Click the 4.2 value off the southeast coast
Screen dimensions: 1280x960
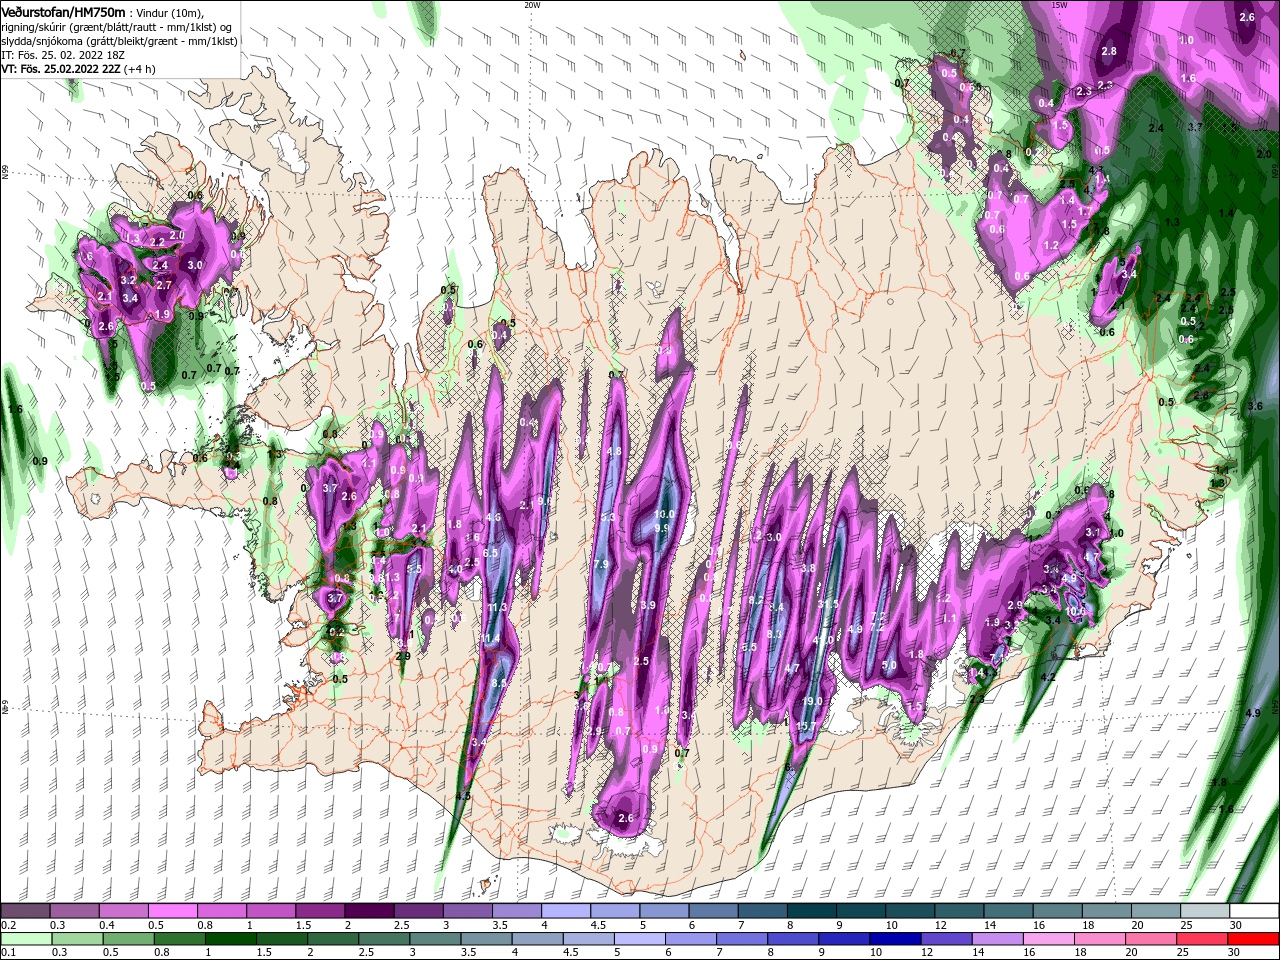point(1048,677)
